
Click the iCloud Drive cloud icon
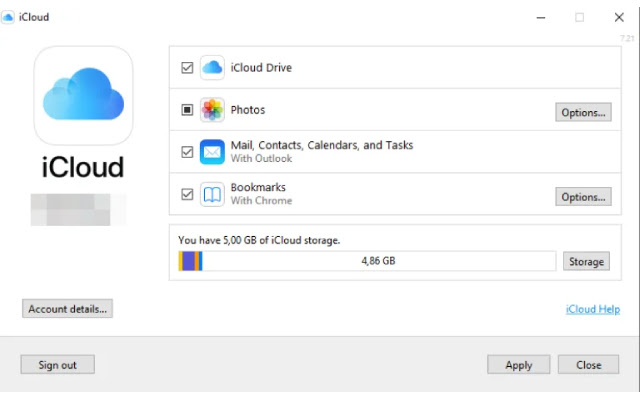212,67
